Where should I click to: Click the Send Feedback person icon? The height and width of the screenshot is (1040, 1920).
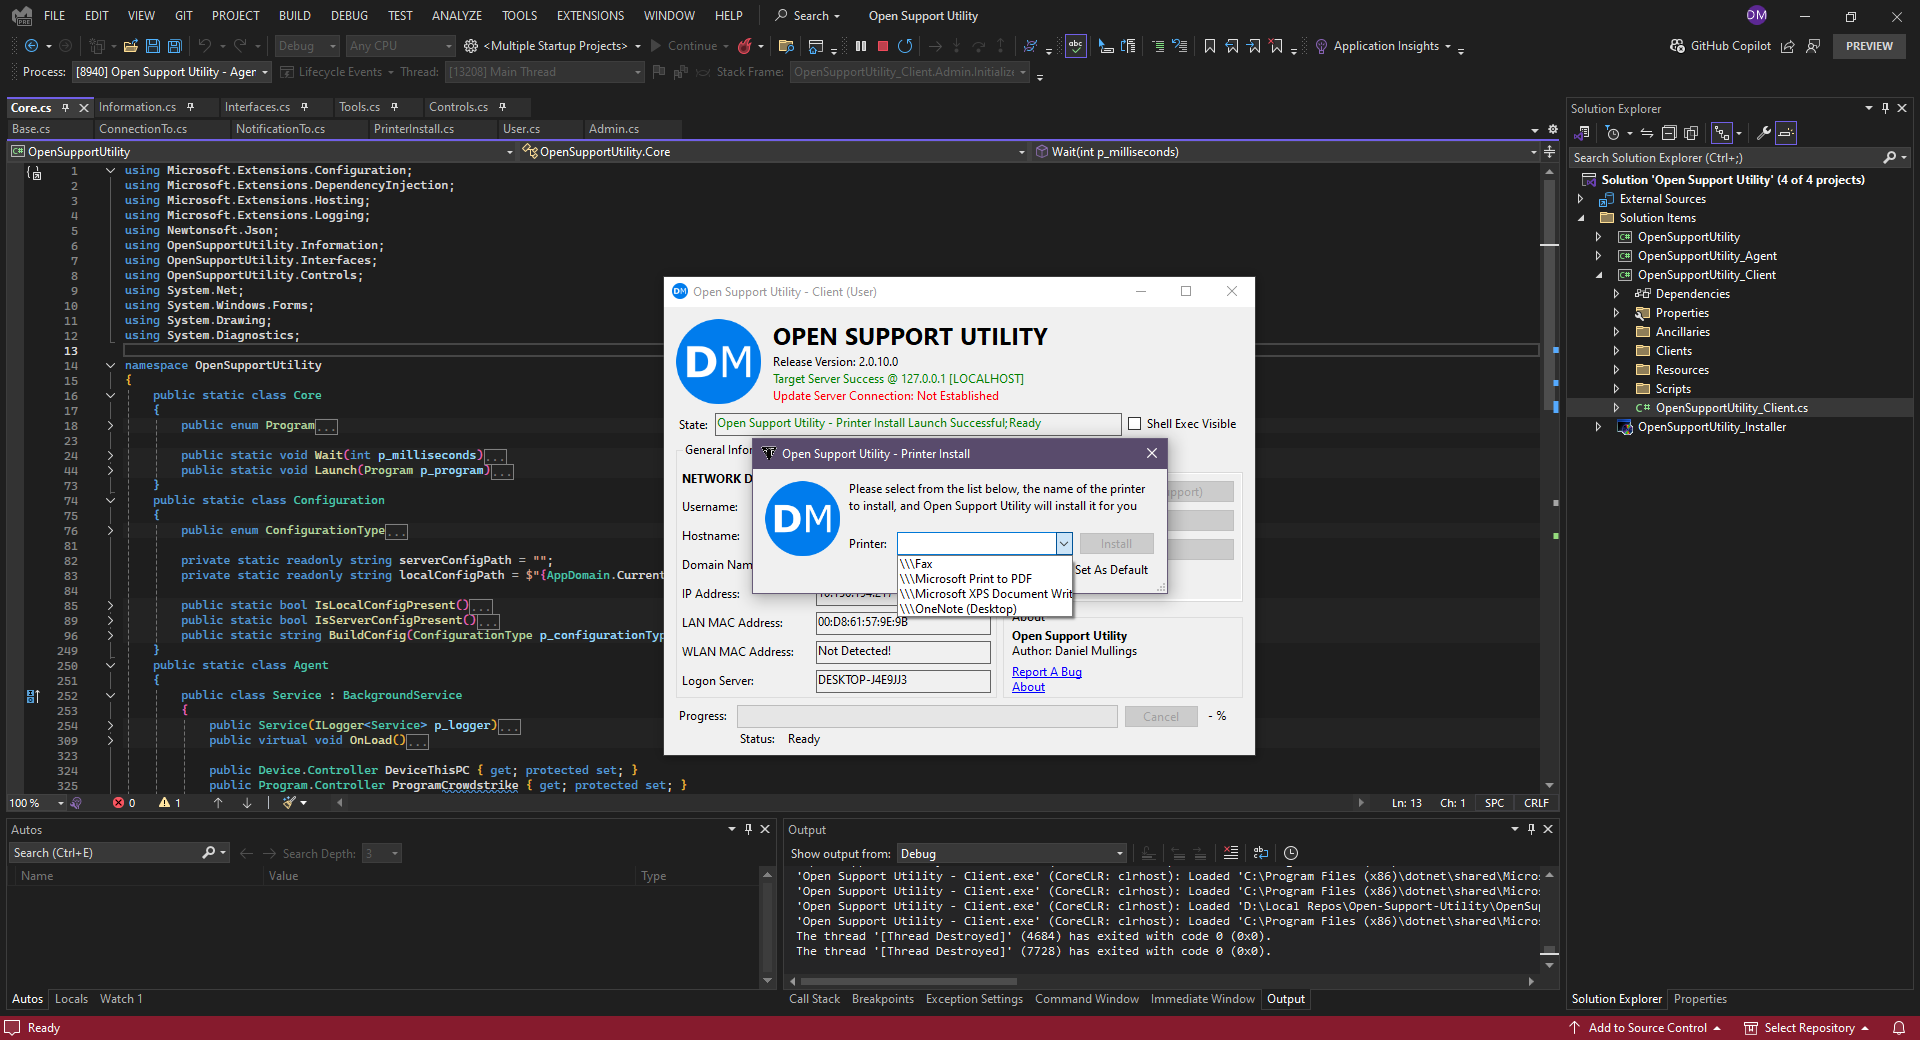1813,46
